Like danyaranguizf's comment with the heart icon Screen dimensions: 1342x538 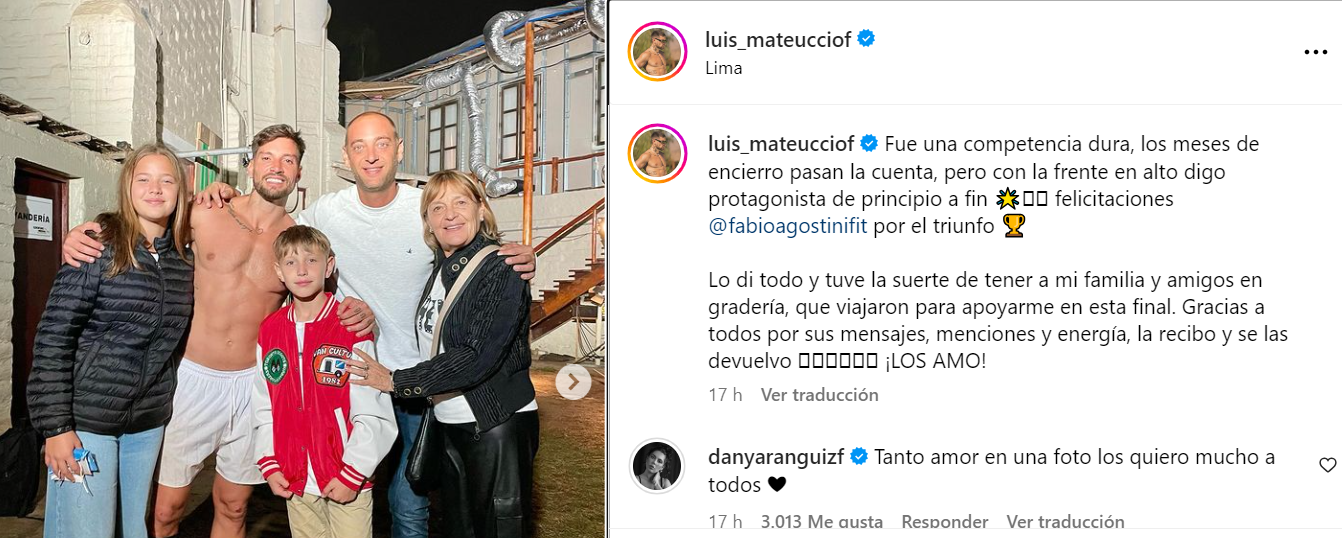click(1327, 464)
